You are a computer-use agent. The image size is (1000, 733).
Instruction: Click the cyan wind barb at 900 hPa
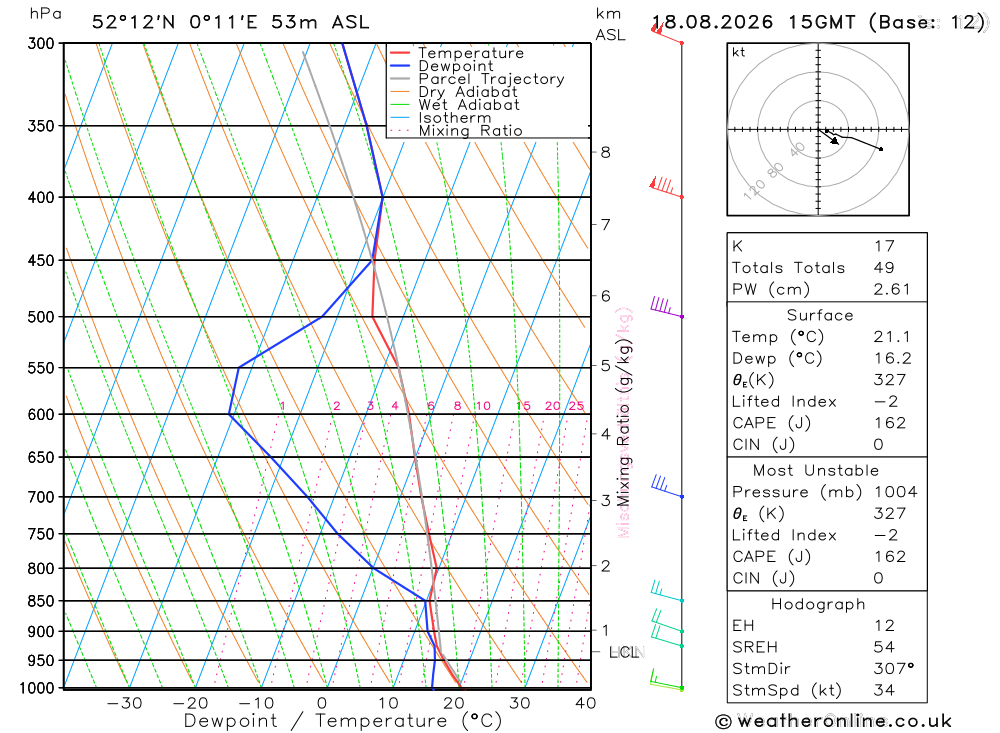[667, 621]
